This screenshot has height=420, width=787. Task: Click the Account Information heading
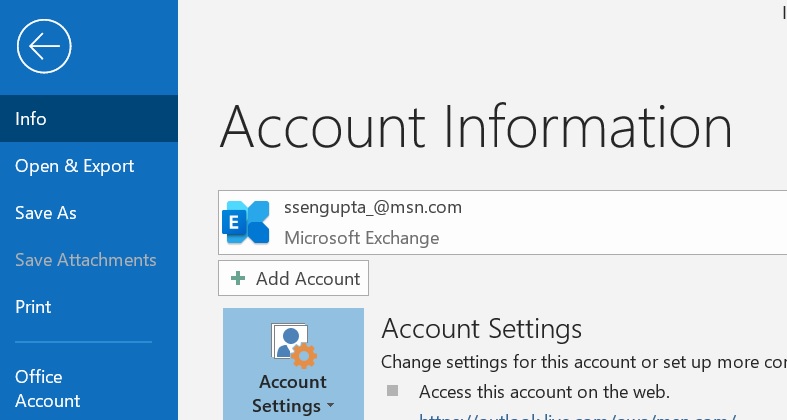pos(475,126)
